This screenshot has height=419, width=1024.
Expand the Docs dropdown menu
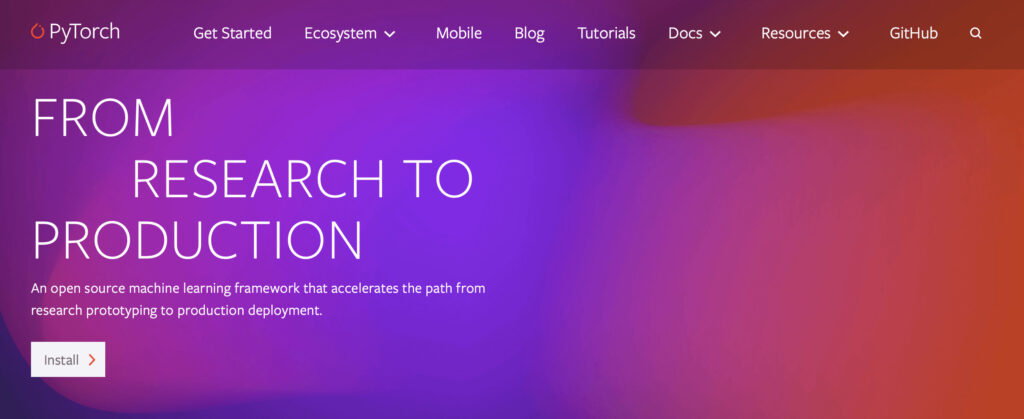coord(694,33)
